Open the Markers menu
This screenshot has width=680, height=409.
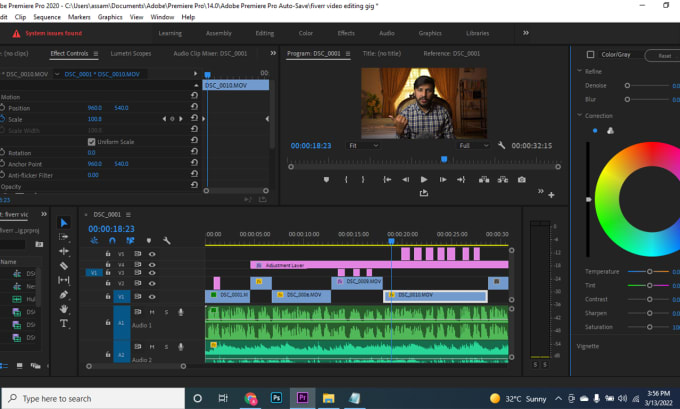coord(79,17)
